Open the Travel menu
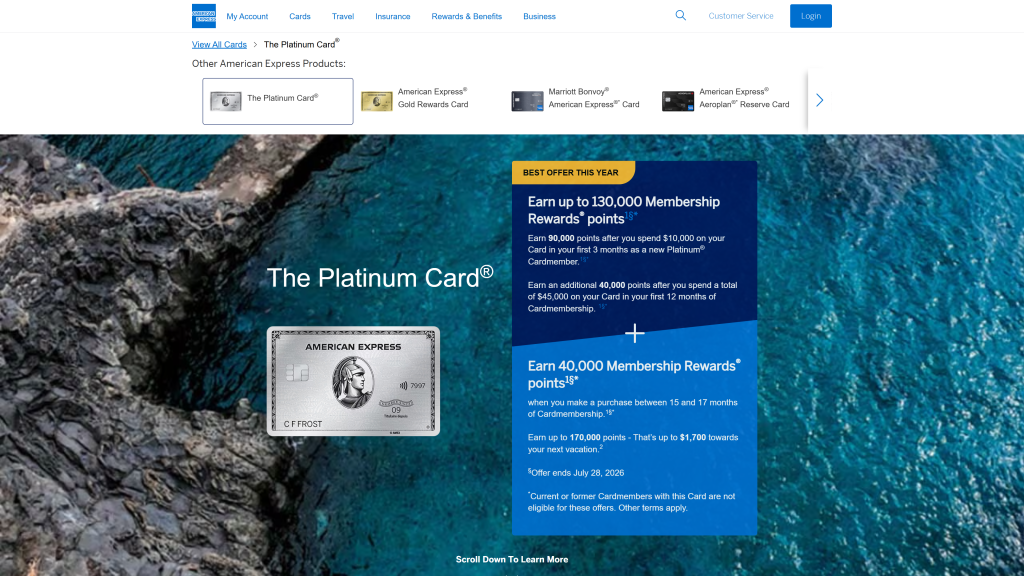 tap(343, 16)
